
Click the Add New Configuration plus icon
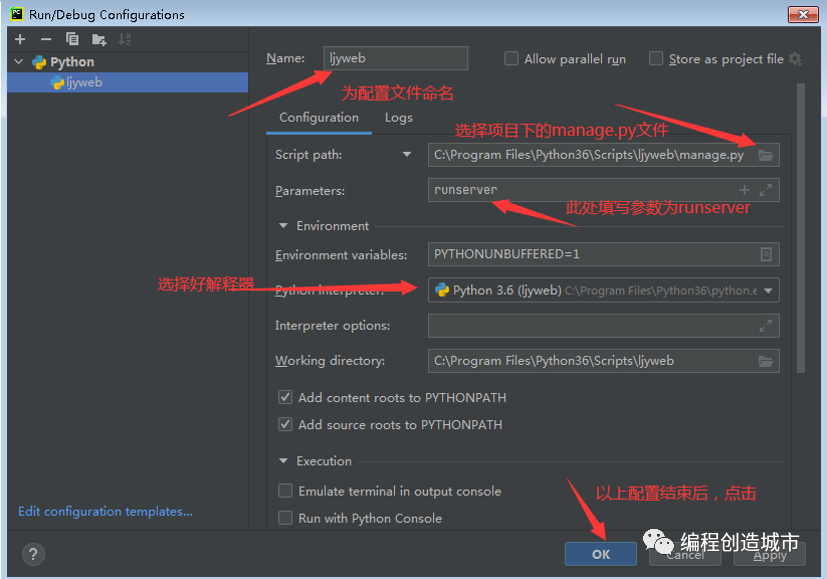20,38
